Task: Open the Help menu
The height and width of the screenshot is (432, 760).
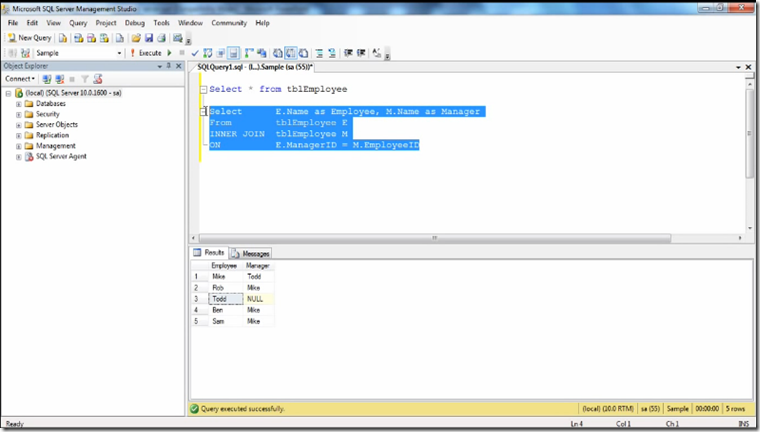Action: coord(262,23)
